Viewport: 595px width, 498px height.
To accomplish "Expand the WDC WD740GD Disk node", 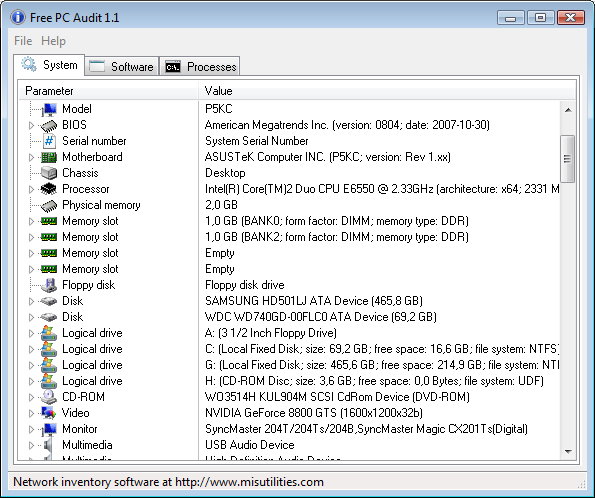I will [x=31, y=317].
